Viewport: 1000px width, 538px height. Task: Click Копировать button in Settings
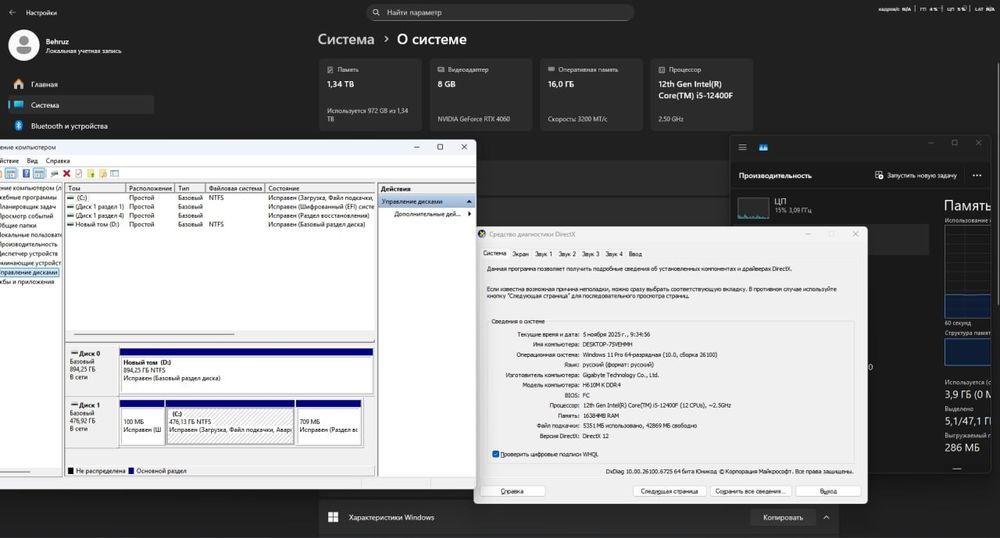tap(783, 517)
